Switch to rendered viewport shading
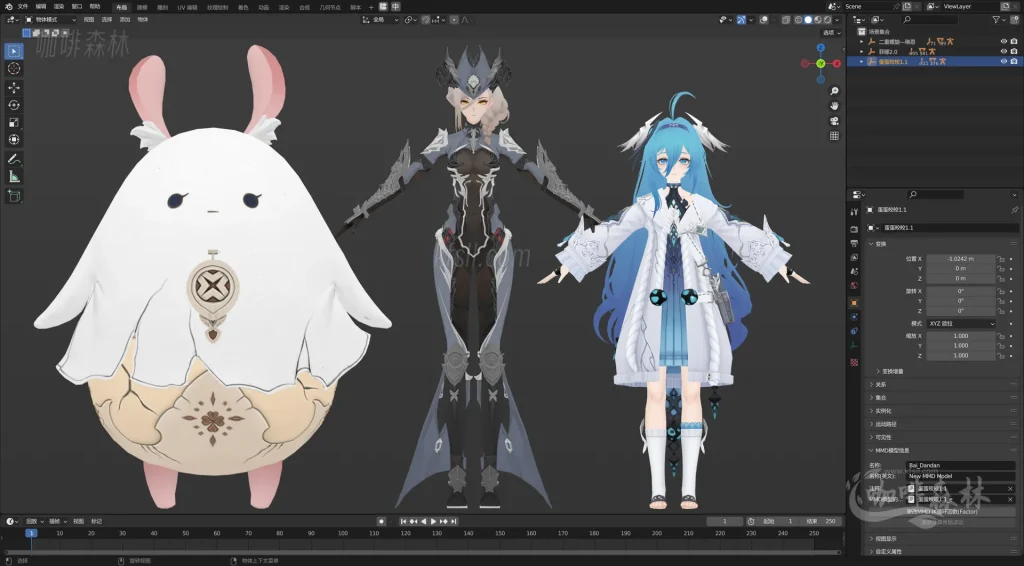1024x566 pixels. point(827,20)
